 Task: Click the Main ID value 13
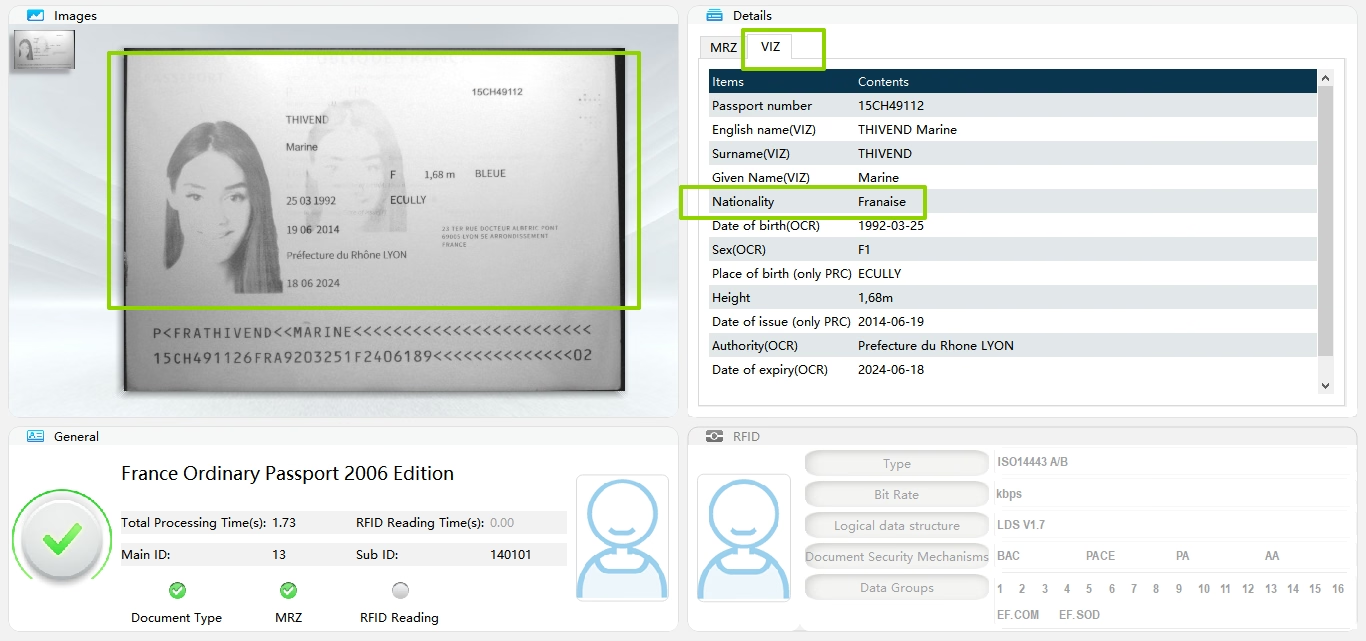(279, 554)
